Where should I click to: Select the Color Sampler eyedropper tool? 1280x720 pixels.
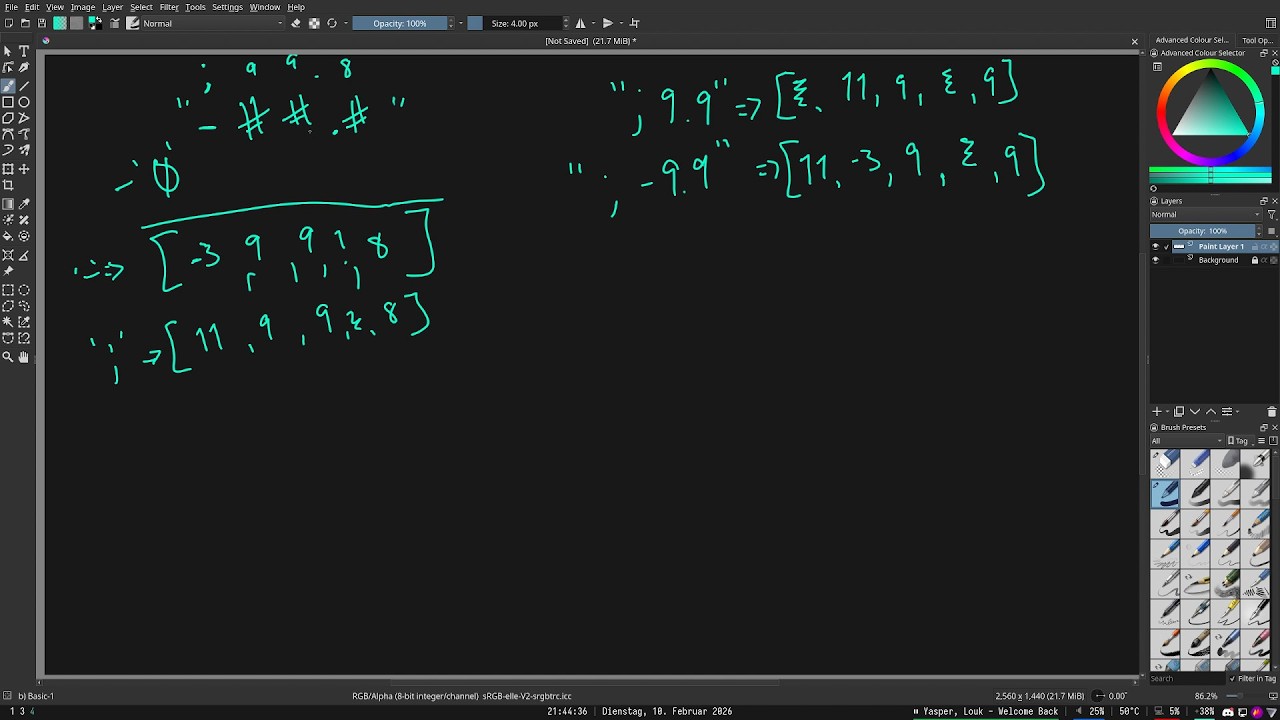point(24,203)
